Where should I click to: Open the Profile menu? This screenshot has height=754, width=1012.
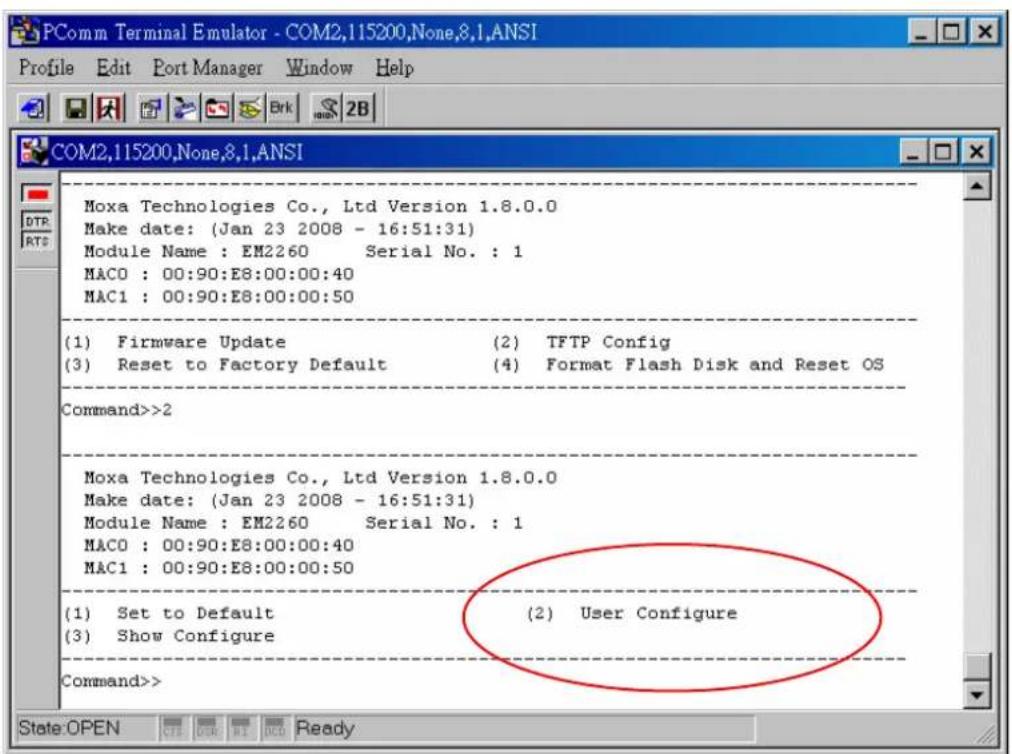point(46,67)
